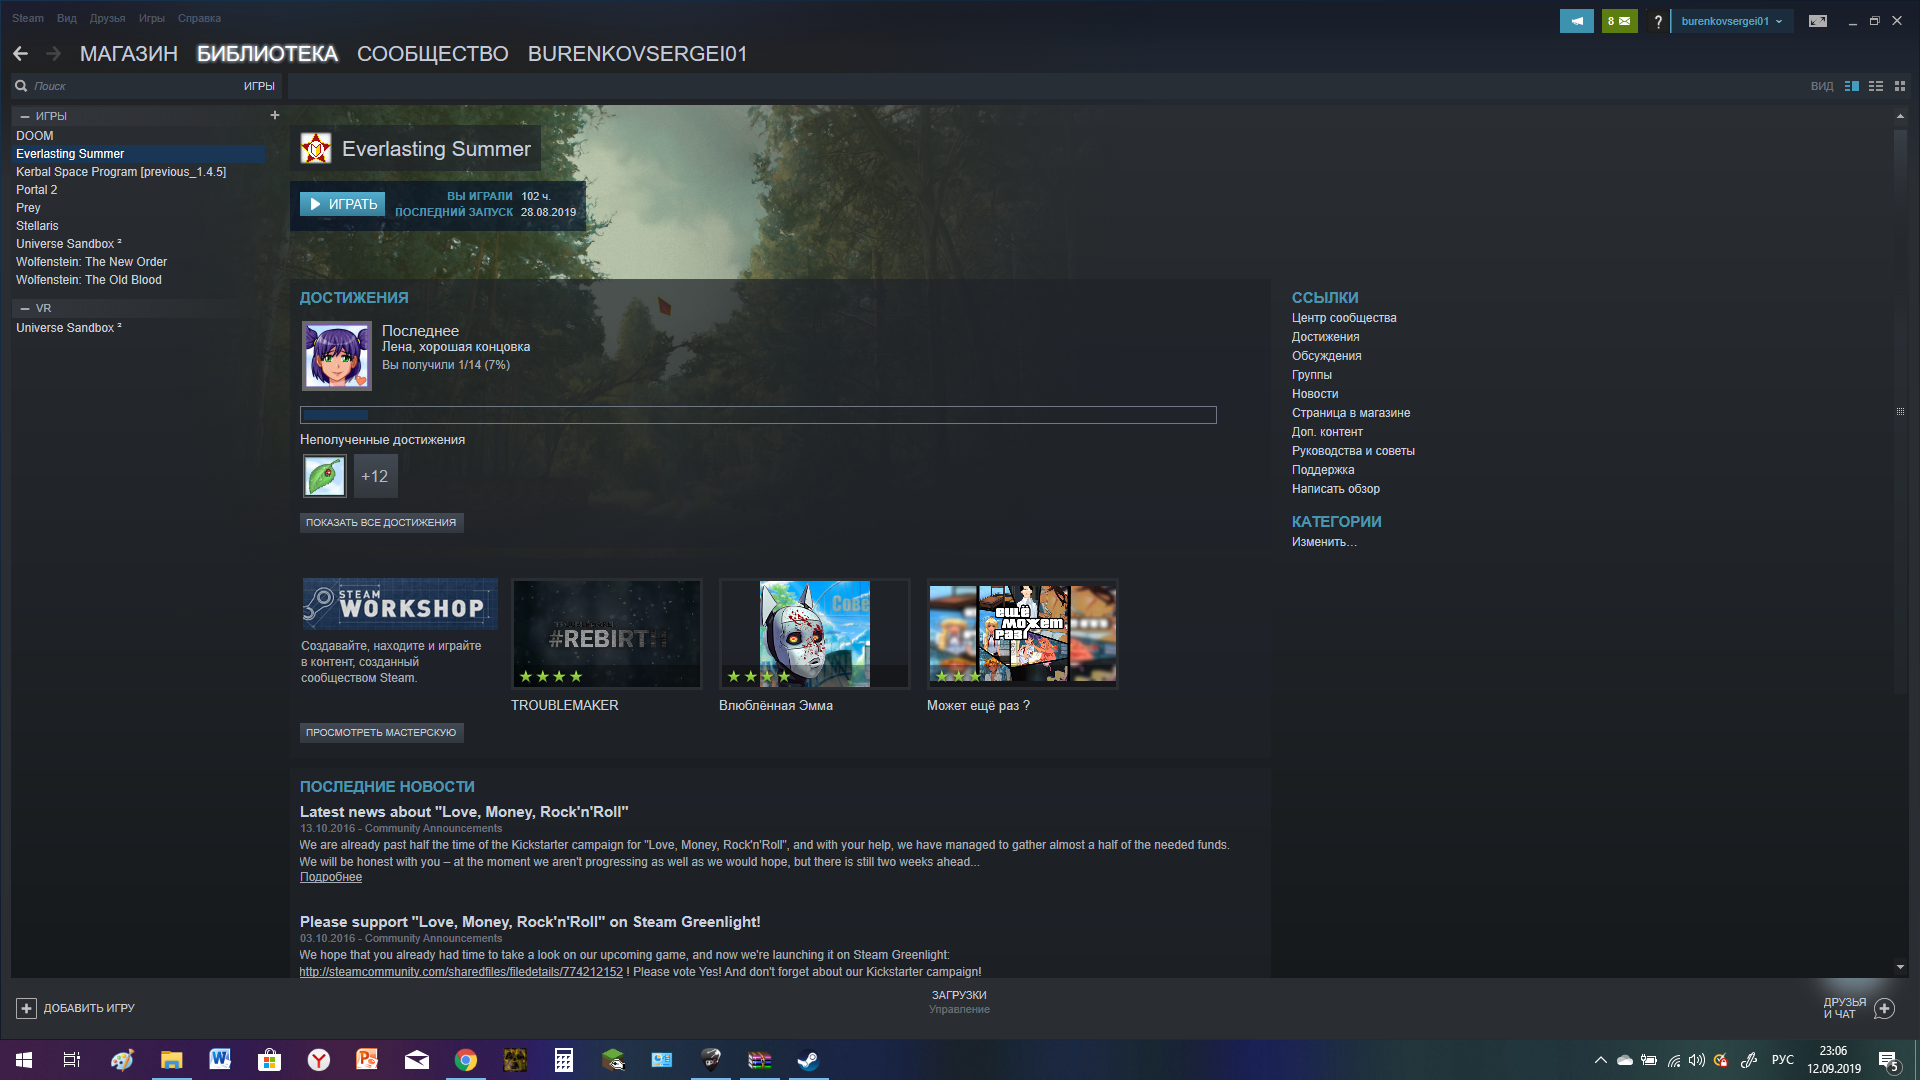Screen dimensions: 1920x1080
Task: Open the friends and chat plus icon
Action: pos(1884,1008)
